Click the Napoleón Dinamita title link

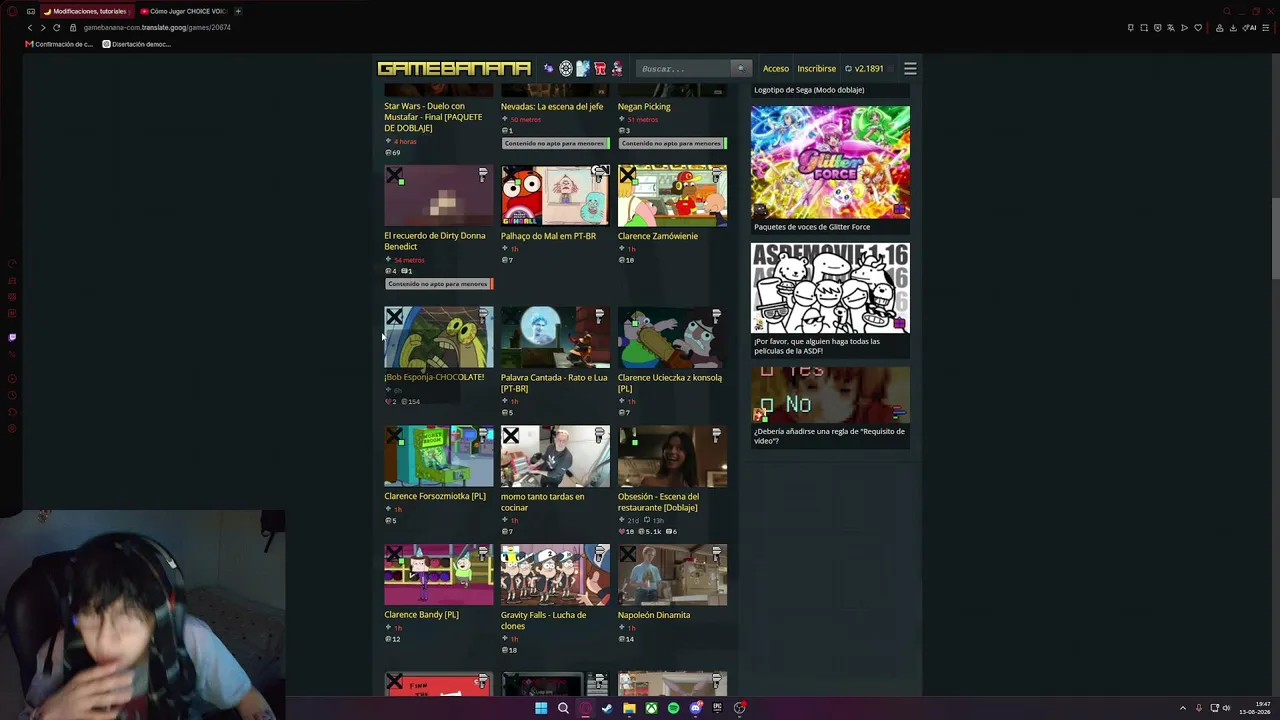coord(654,615)
